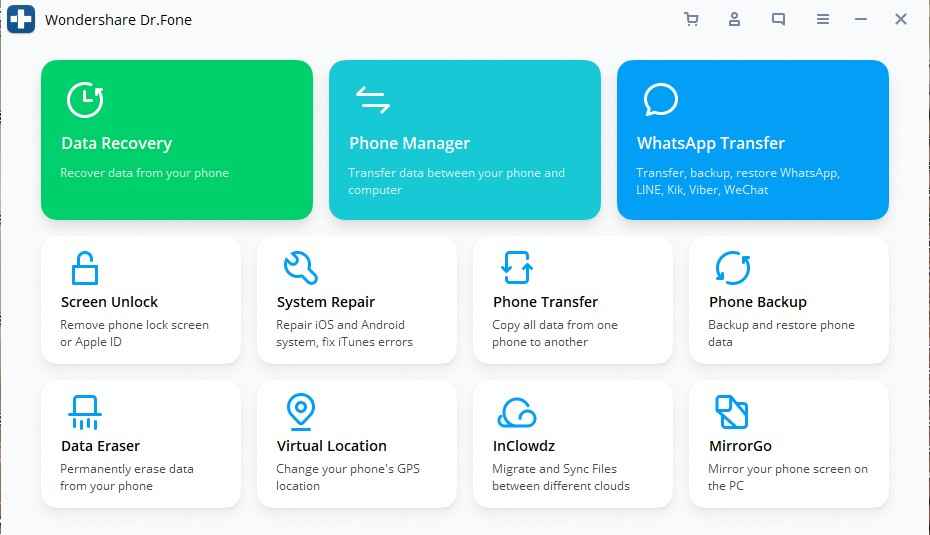Click "Copy all data from one phone" text
The image size is (930, 535).
pyautogui.click(x=555, y=333)
